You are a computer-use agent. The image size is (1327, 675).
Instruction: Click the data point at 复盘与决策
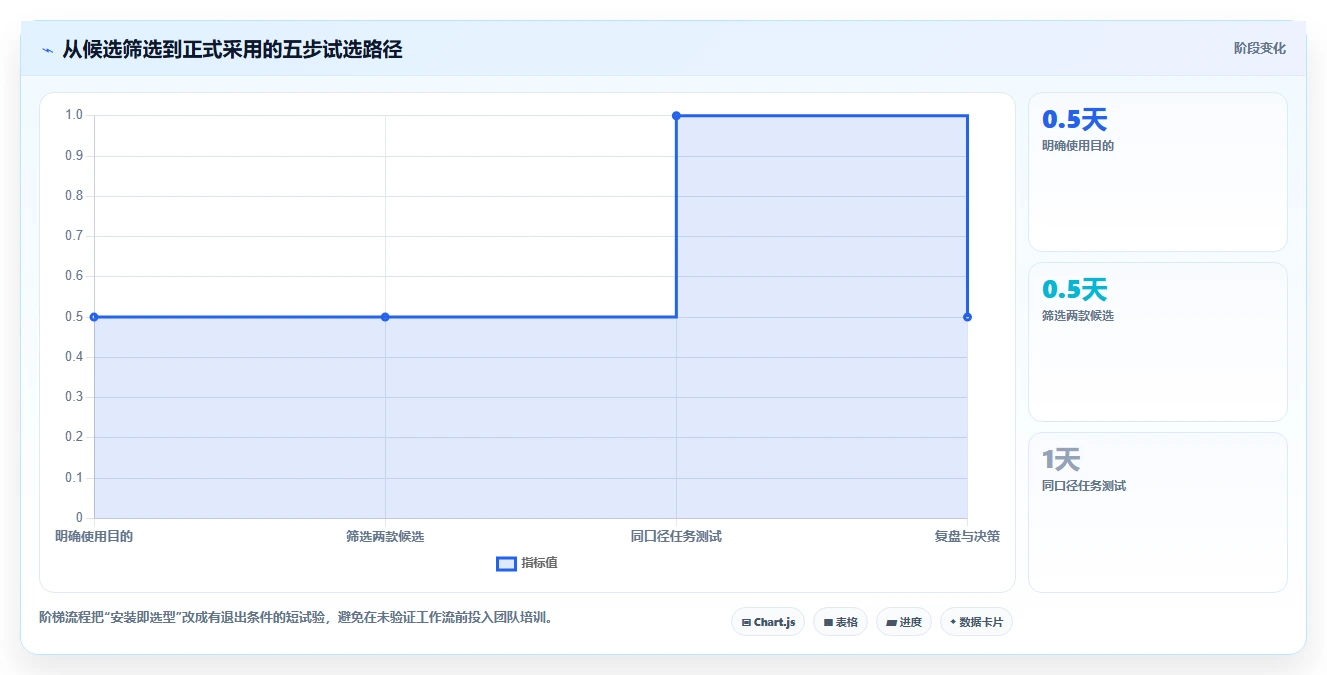967,317
